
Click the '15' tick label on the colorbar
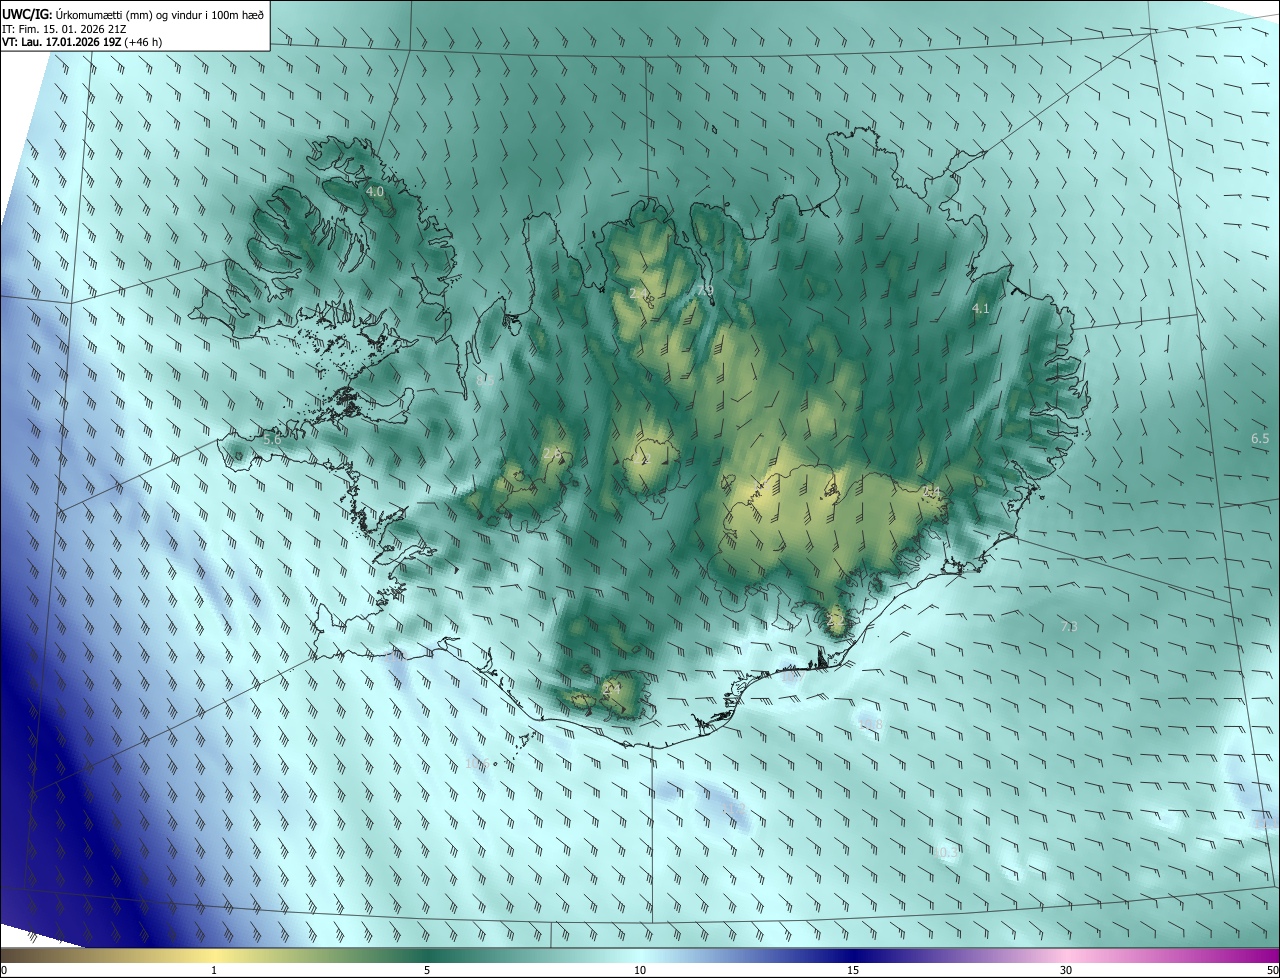pyautogui.click(x=853, y=971)
